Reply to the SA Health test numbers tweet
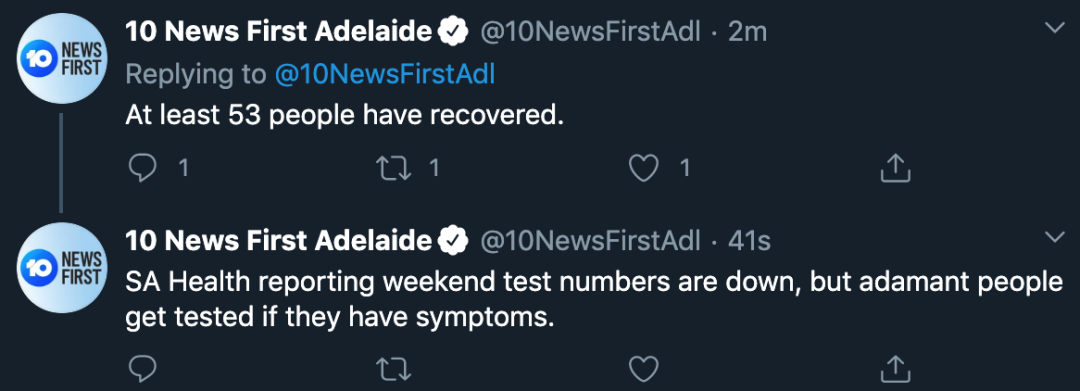 coord(143,370)
